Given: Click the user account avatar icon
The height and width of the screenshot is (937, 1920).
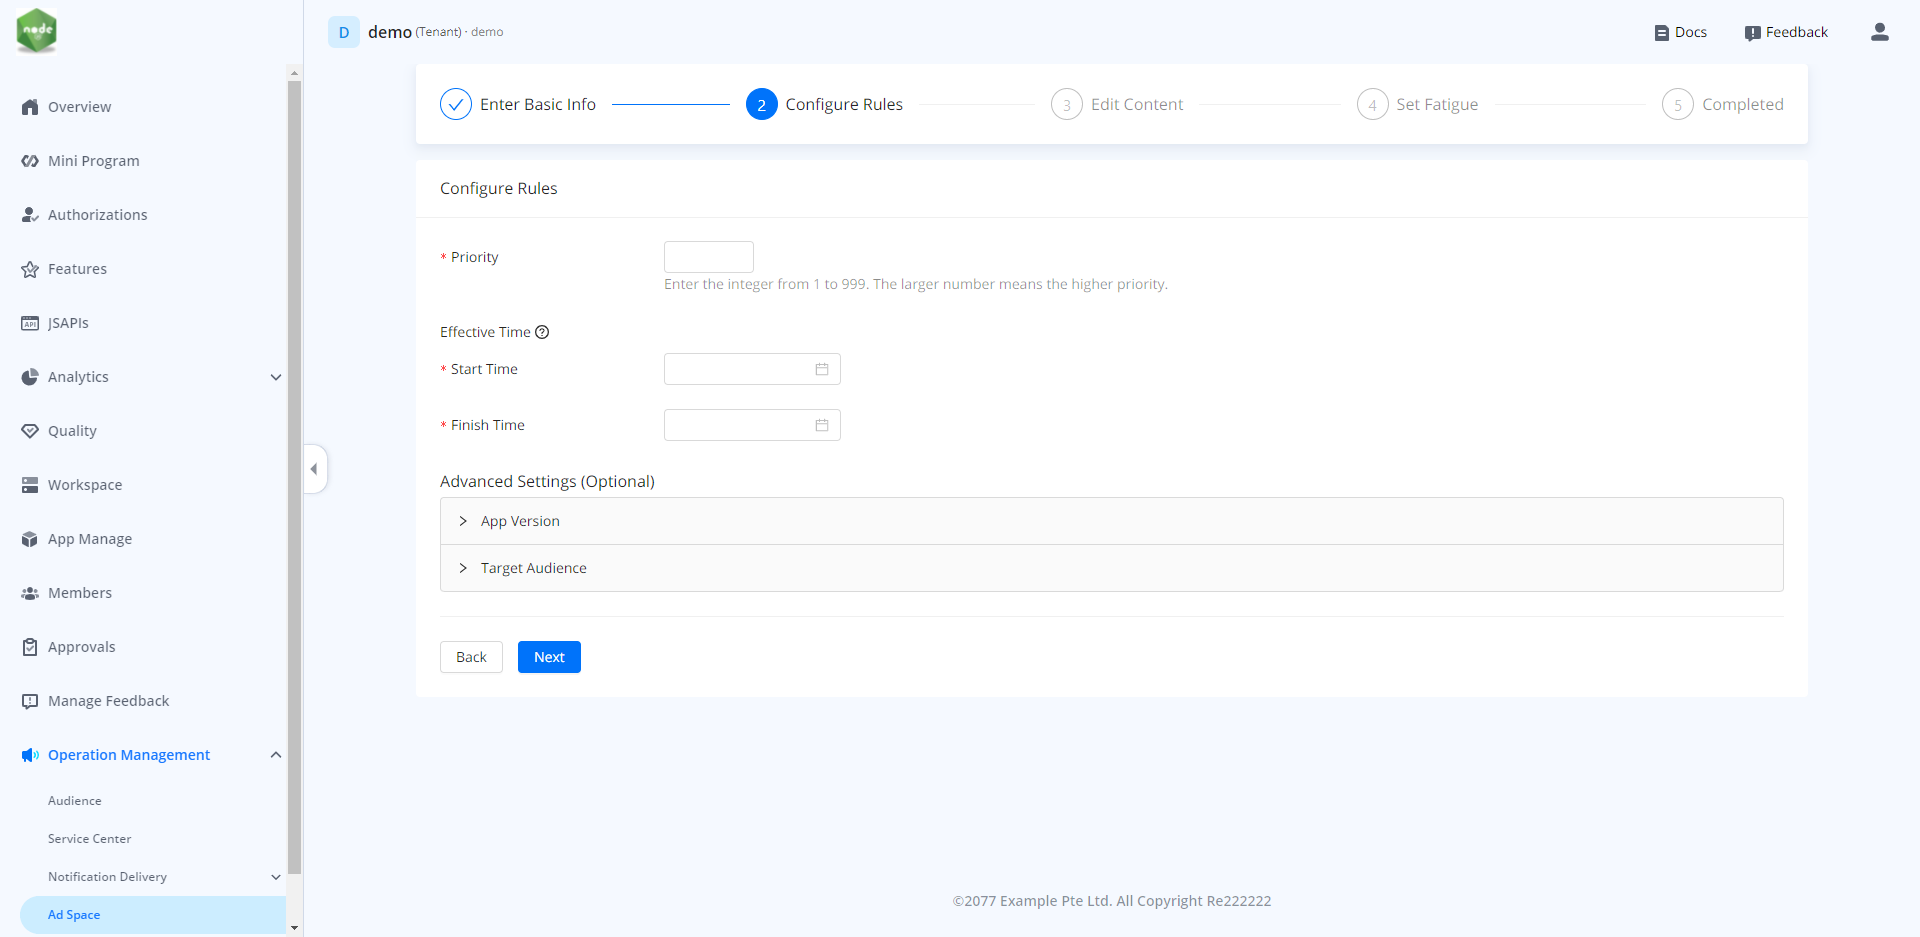Looking at the screenshot, I should 1879,32.
